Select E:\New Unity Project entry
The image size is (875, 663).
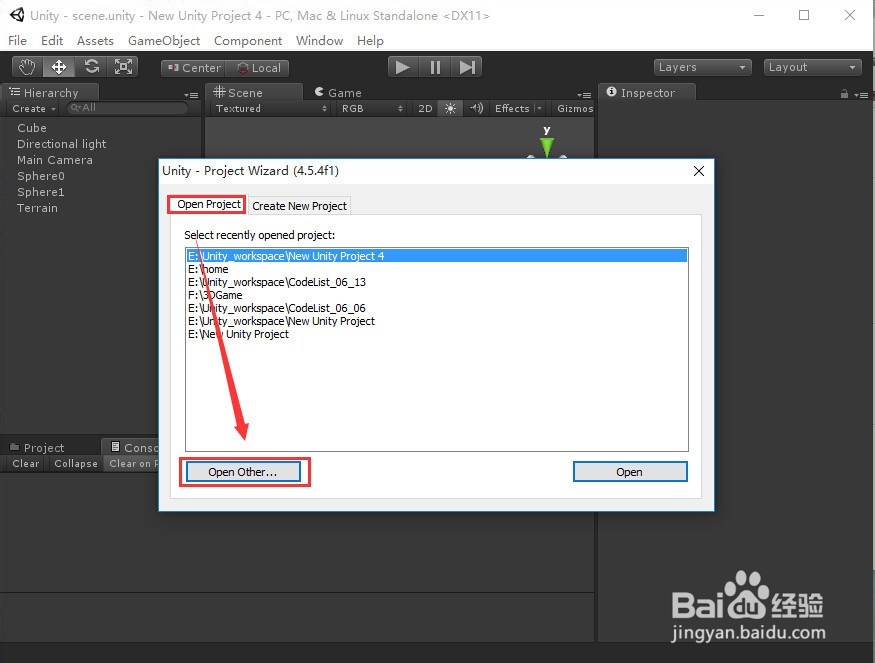pos(436,334)
